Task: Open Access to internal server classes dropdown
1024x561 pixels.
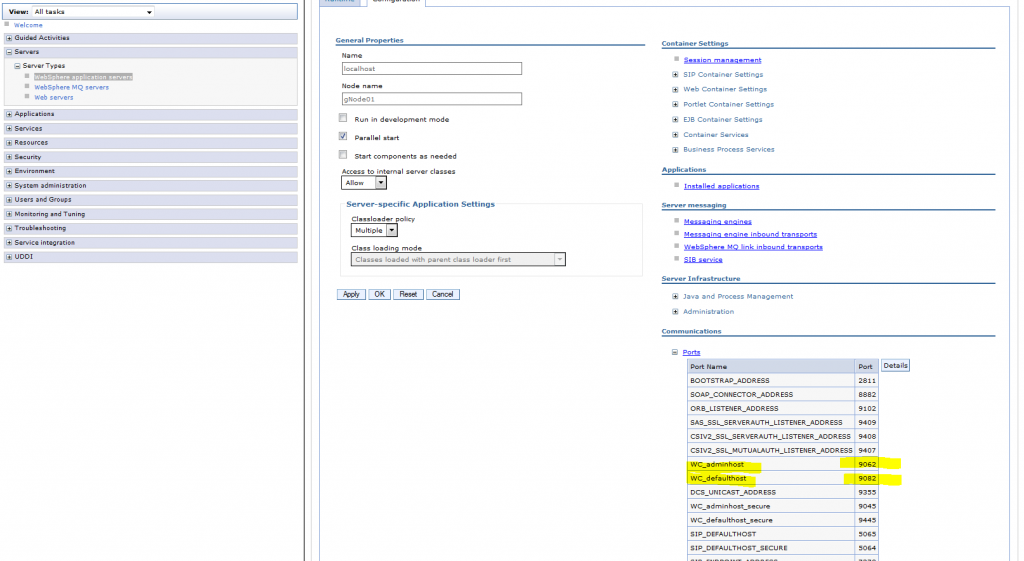Action: pos(364,184)
